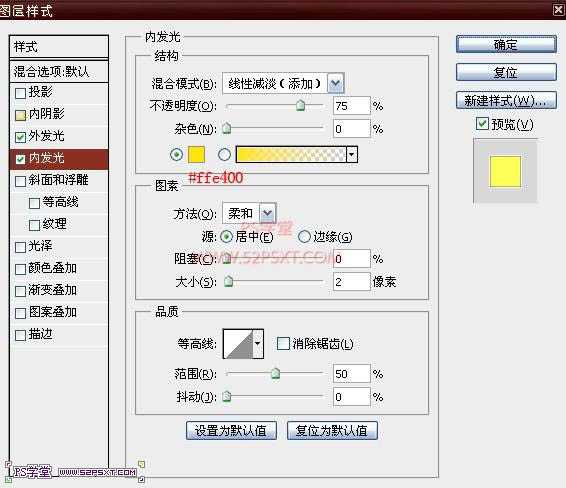Select the 描边 stroke row
The width and height of the screenshot is (566, 488).
[x=59, y=335]
